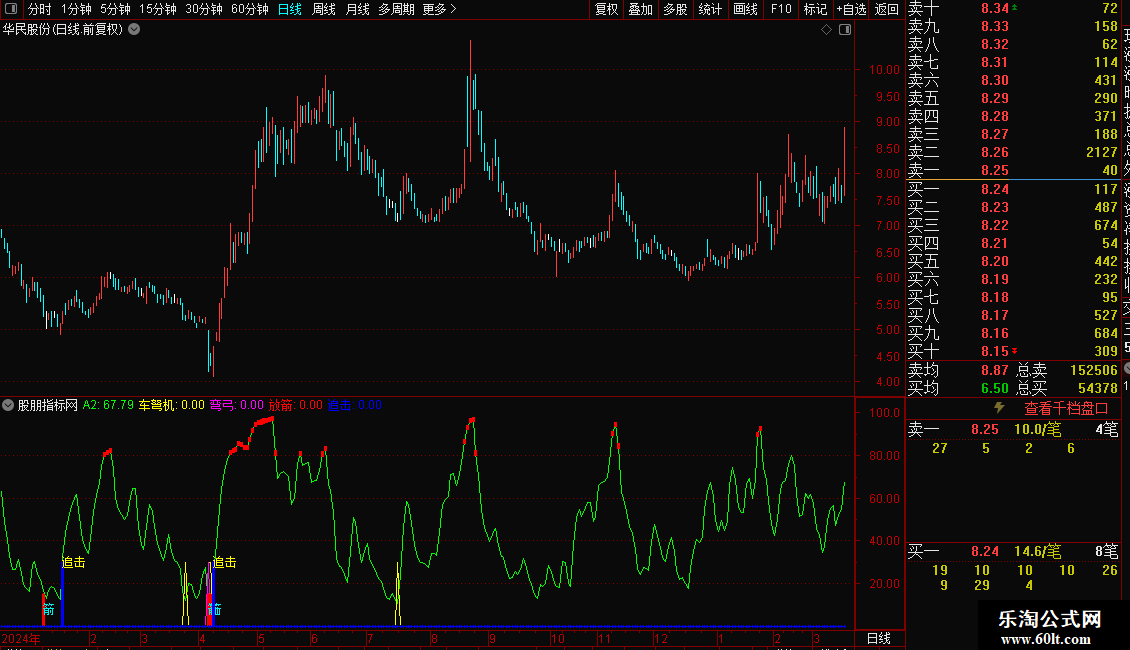Select the 卖五 8.29 order row

pos(1013,99)
